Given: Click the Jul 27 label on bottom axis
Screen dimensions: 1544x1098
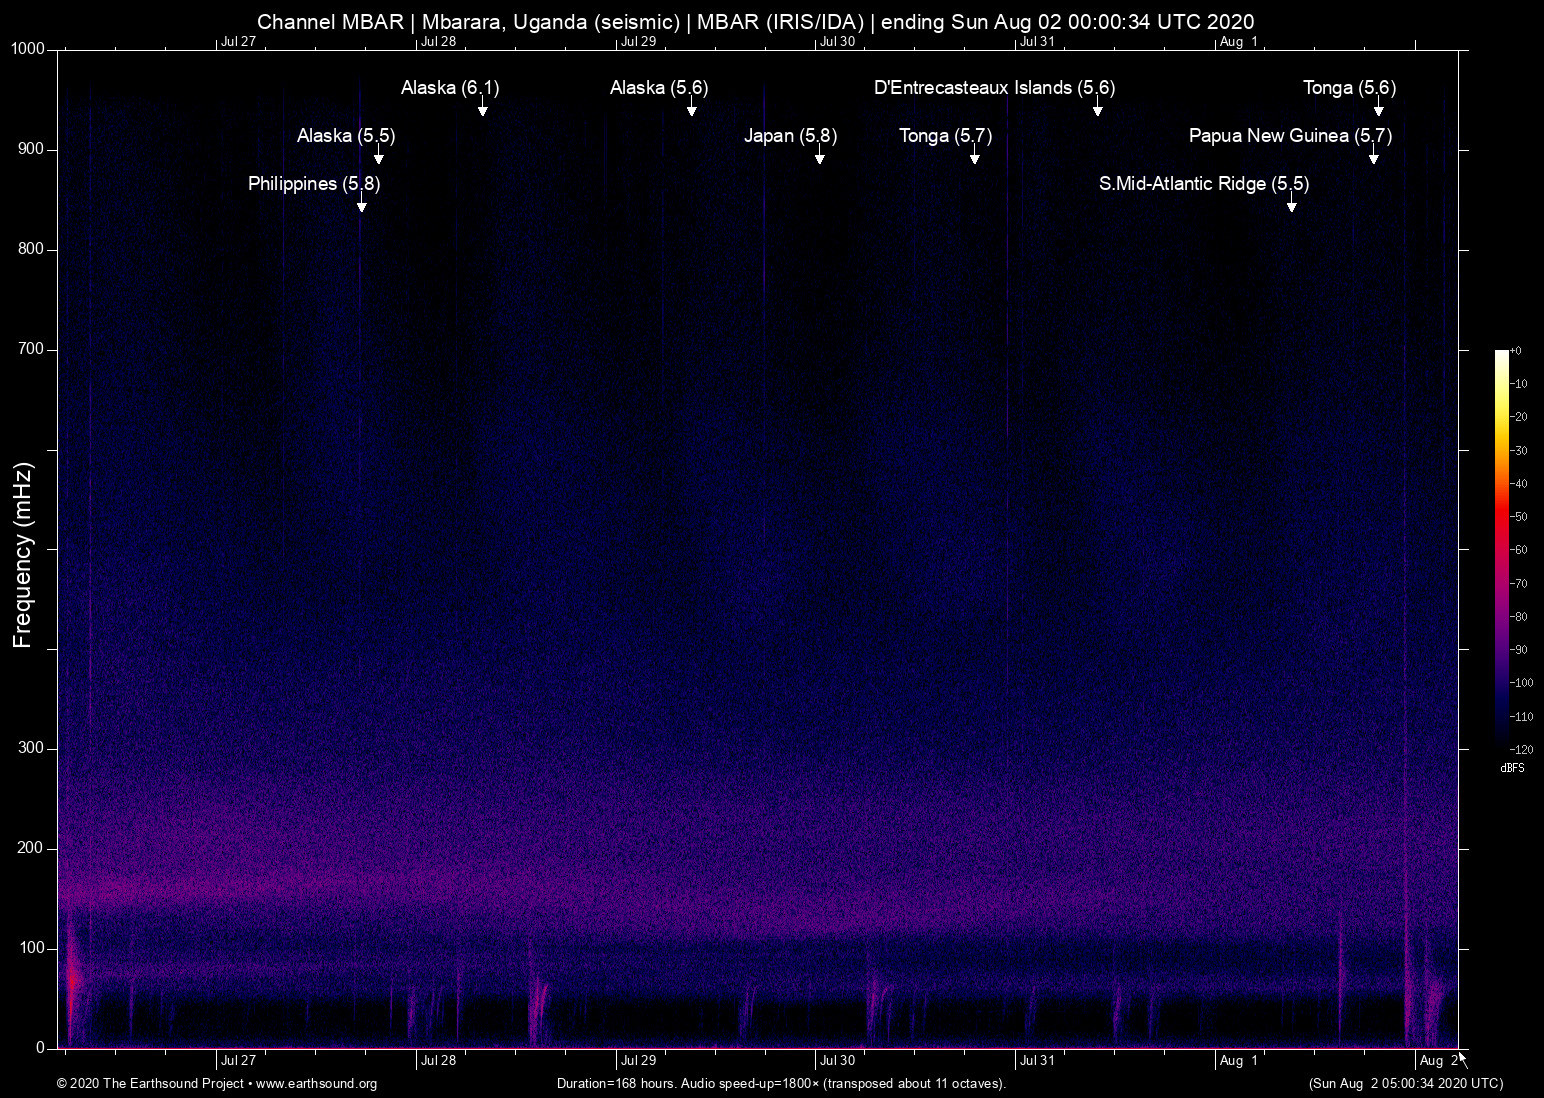Looking at the screenshot, I should [238, 1061].
